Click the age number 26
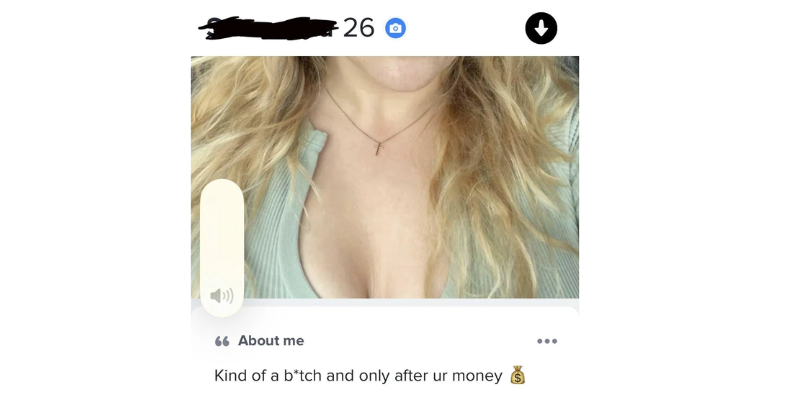Image resolution: width=788 pixels, height=400 pixels. pos(359,28)
